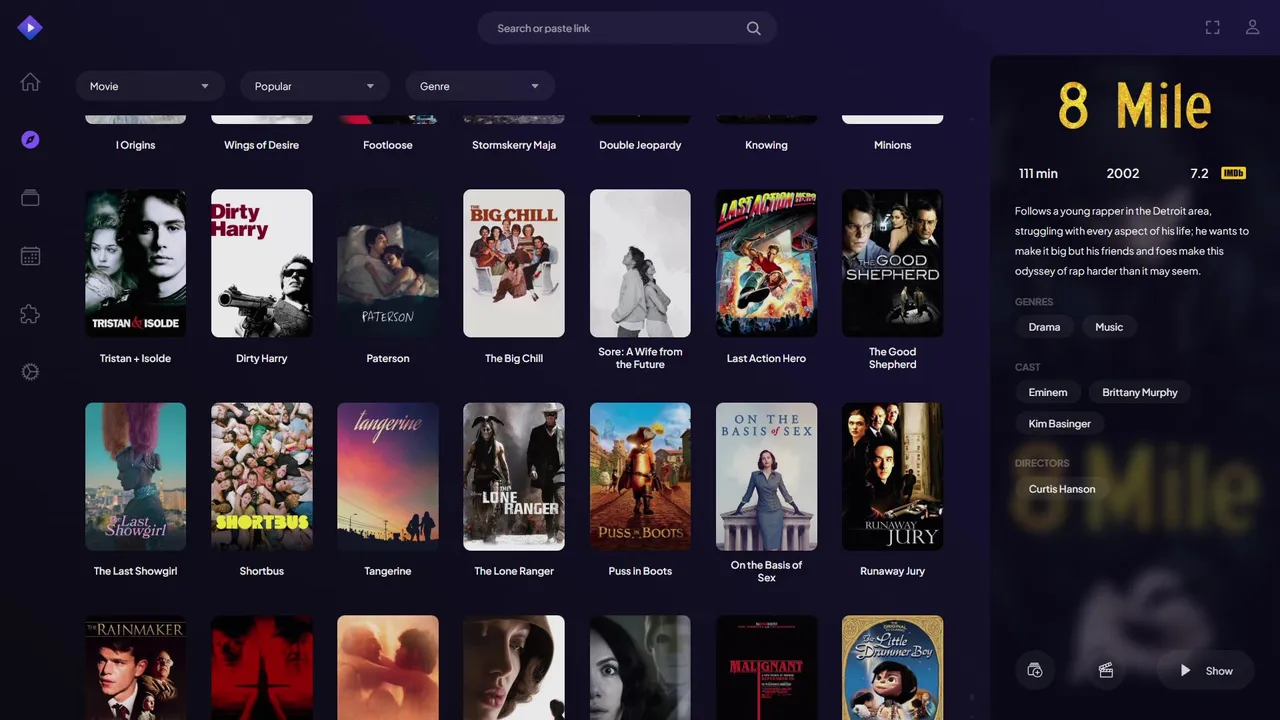
Task: Open The Big Chill poster
Action: [x=514, y=263]
